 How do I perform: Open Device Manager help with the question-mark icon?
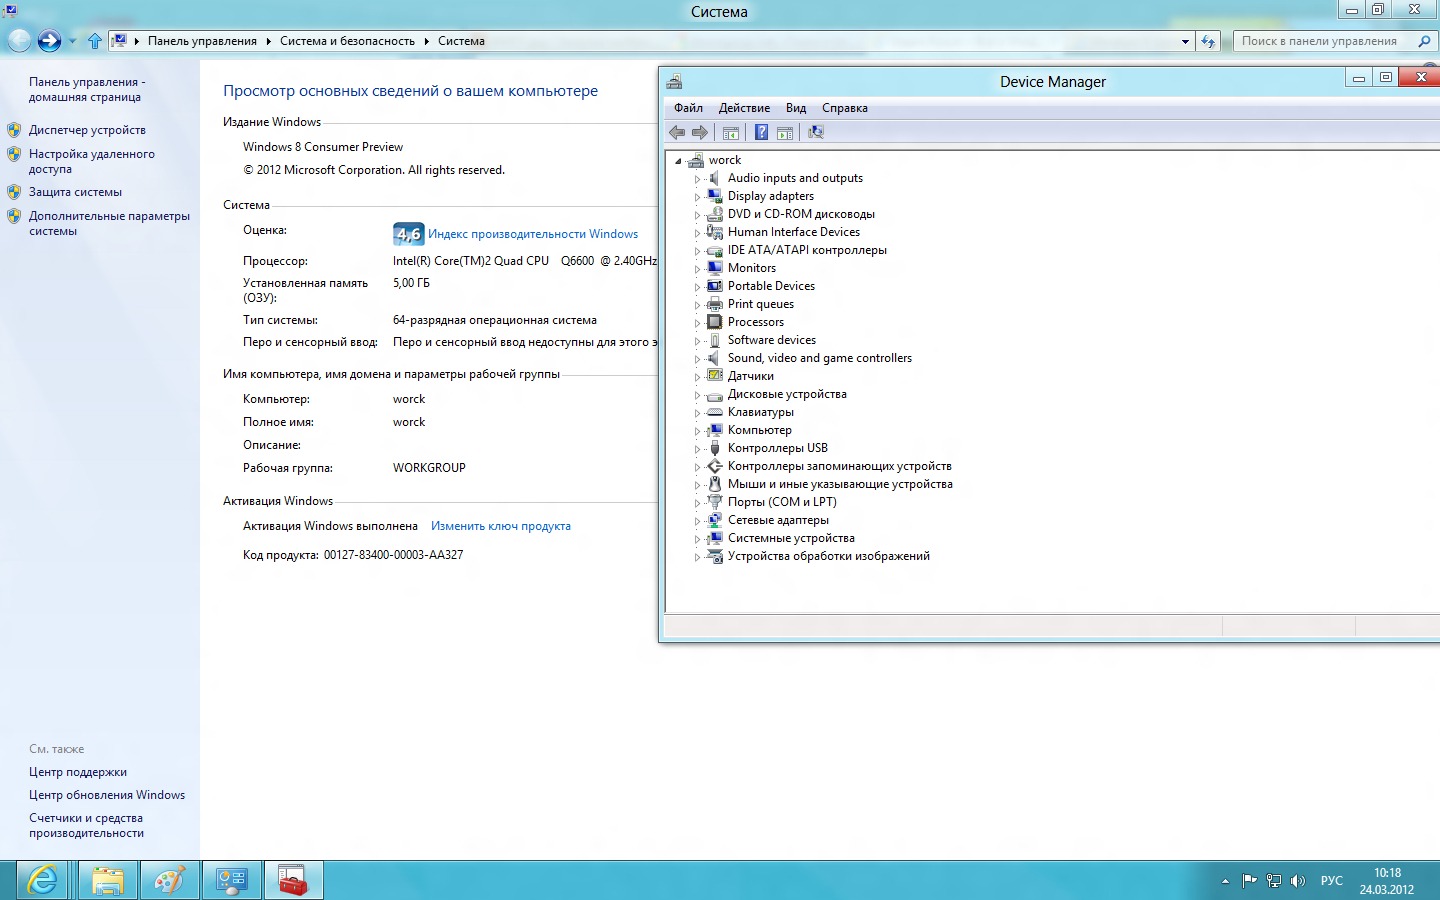(761, 132)
